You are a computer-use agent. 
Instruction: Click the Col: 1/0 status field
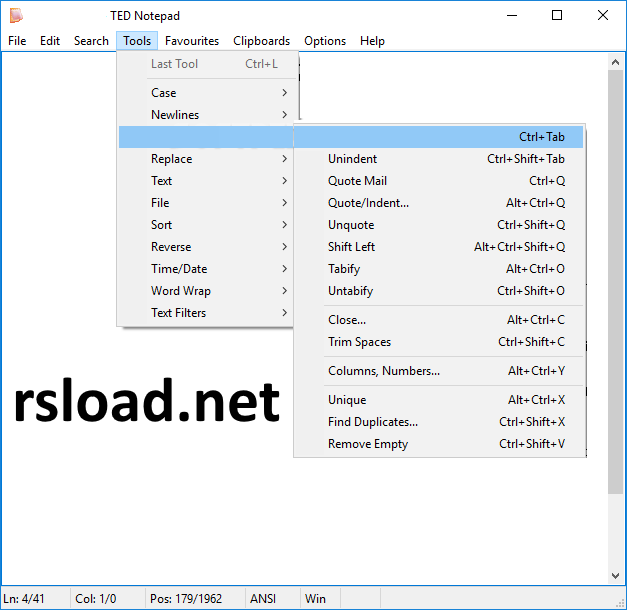tap(107, 599)
